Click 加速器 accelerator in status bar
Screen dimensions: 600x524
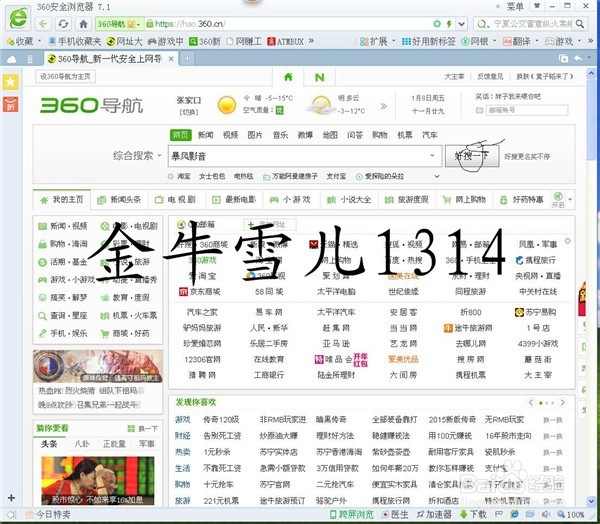coord(434,514)
